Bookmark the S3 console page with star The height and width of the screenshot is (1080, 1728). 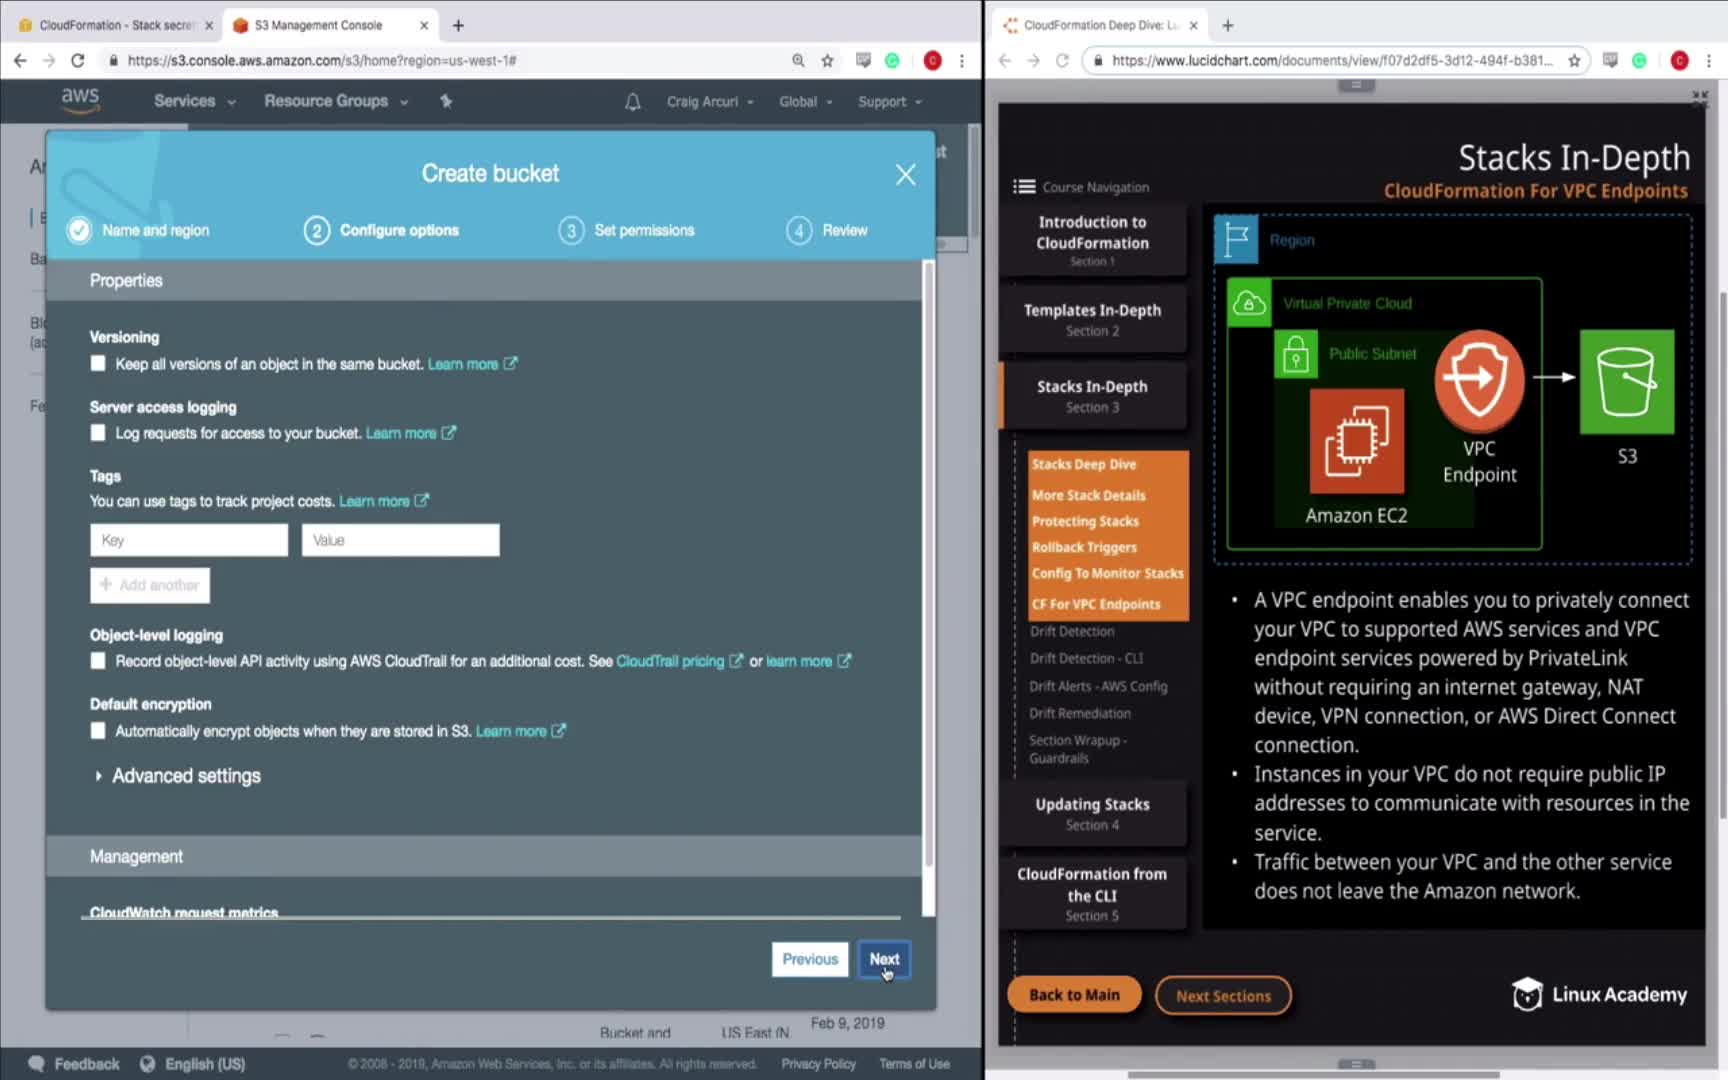pos(827,61)
